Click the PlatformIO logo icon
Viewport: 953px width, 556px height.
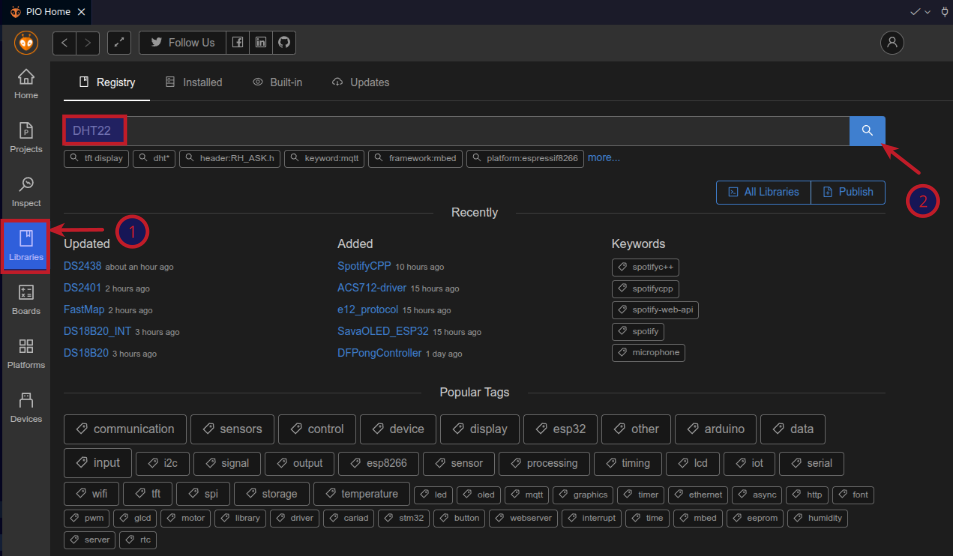[x=26, y=43]
